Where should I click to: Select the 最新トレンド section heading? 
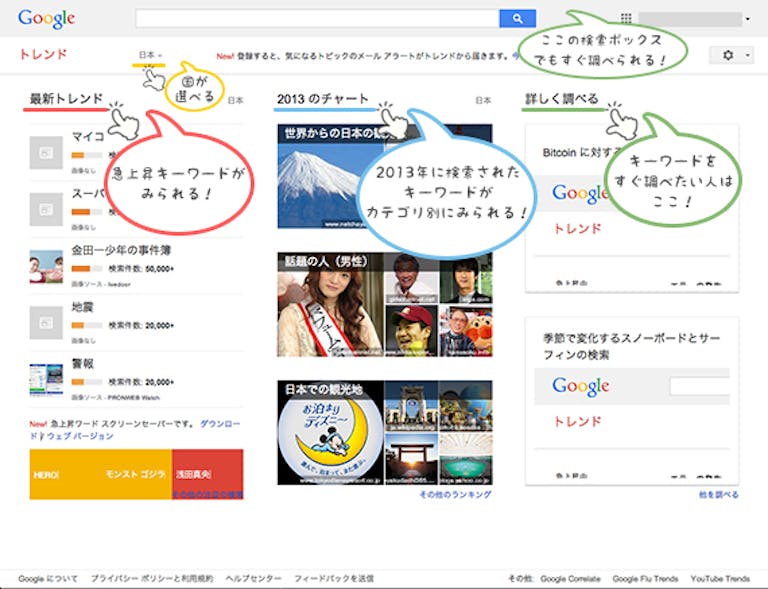coord(66,99)
